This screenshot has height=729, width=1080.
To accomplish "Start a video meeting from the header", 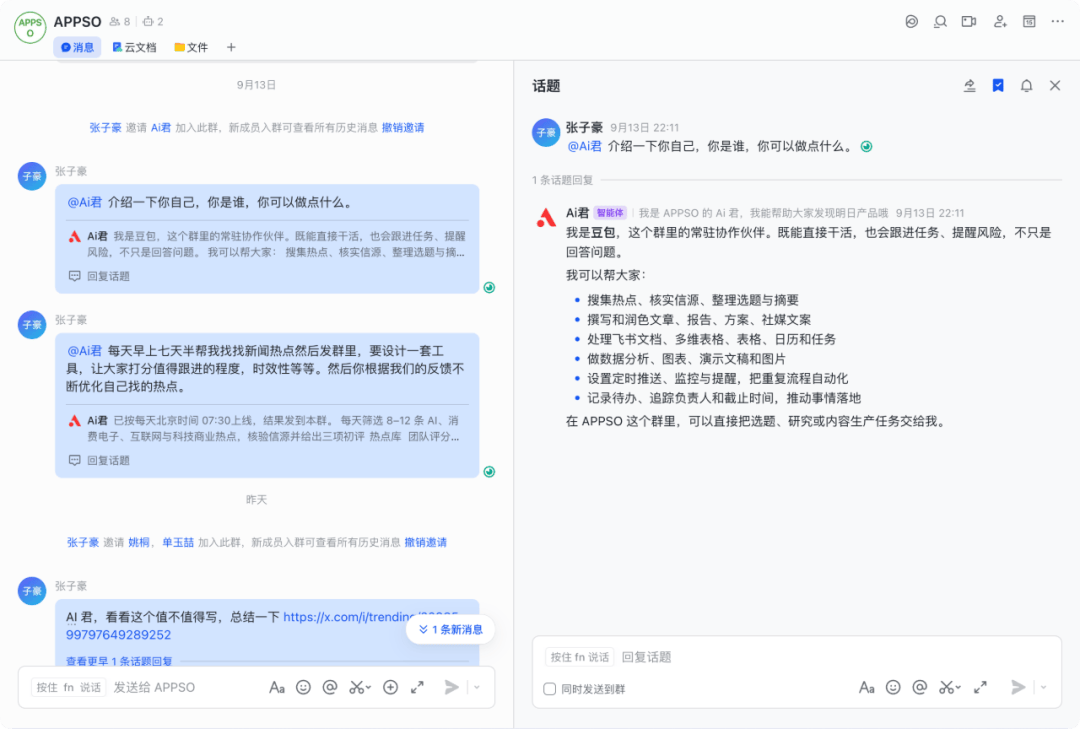I will click(969, 21).
